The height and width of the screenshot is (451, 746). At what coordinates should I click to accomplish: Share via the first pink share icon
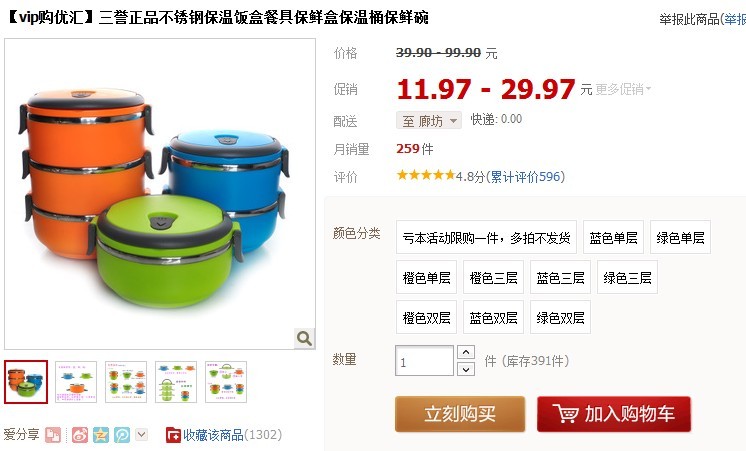[x=53, y=435]
